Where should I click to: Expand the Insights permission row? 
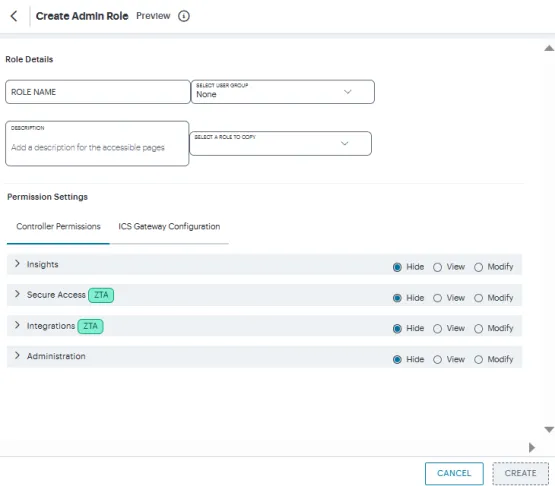click(17, 264)
